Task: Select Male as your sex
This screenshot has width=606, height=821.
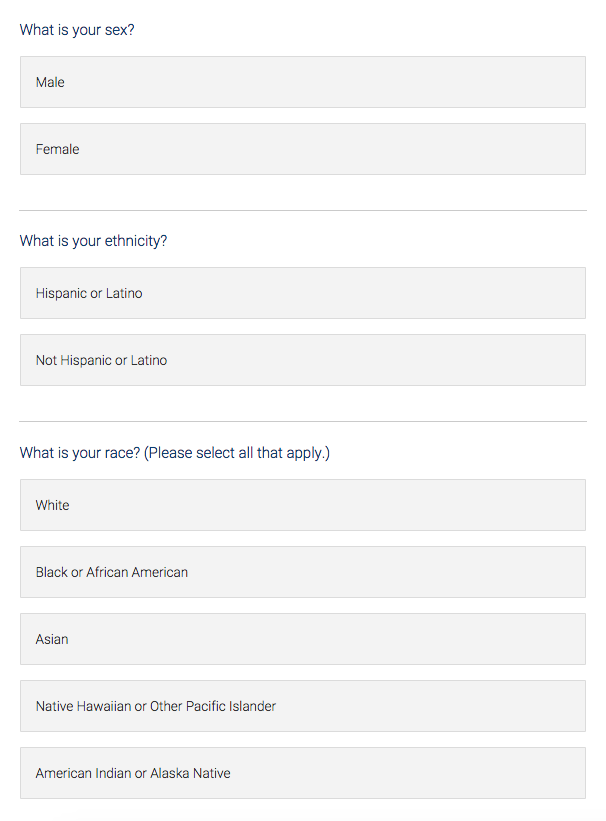Action: pos(302,82)
